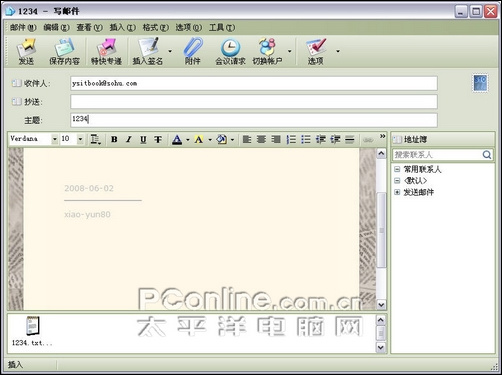Open the Verdana font dropdown
The image size is (502, 375).
(x=55, y=139)
